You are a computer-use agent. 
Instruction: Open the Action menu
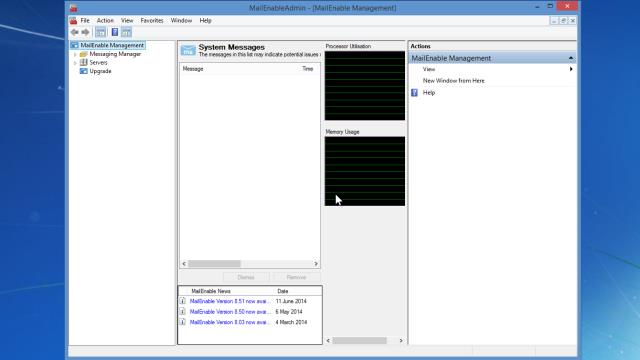105,20
